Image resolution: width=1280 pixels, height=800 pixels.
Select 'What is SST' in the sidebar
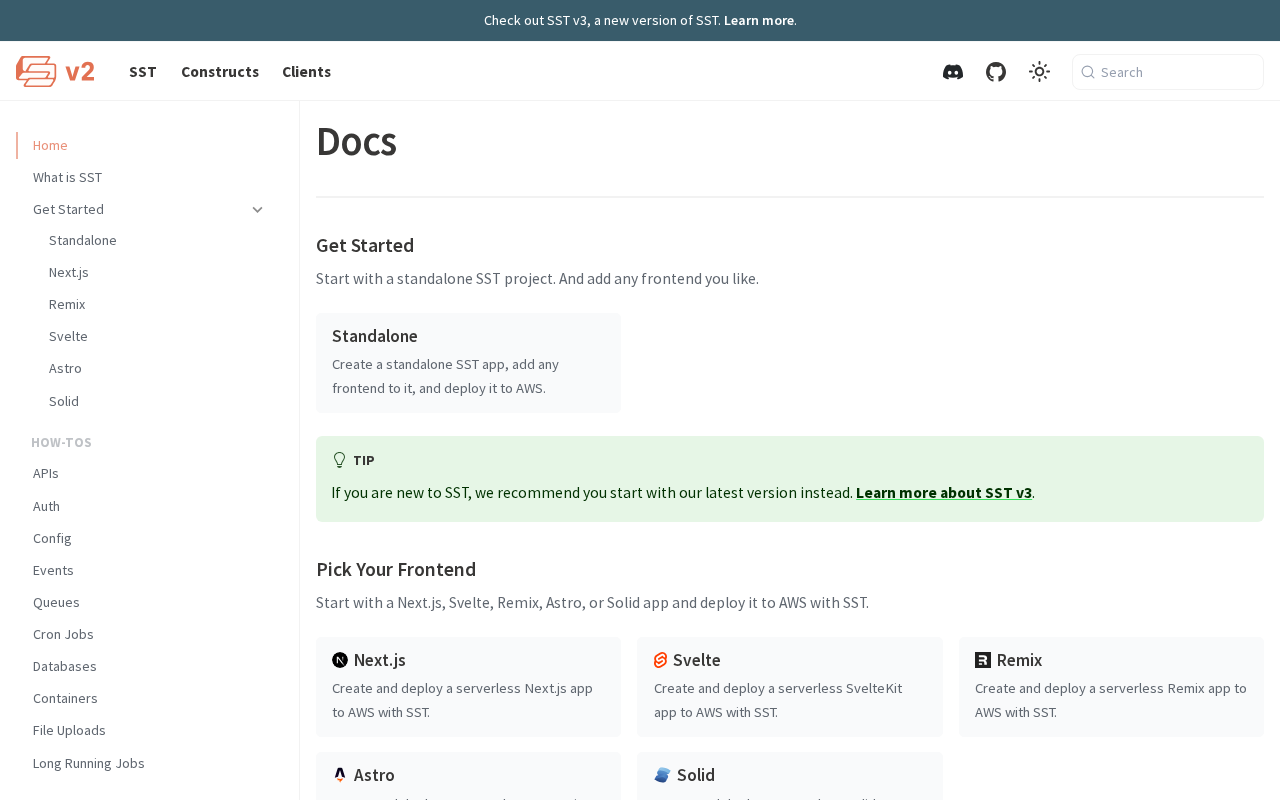point(68,178)
